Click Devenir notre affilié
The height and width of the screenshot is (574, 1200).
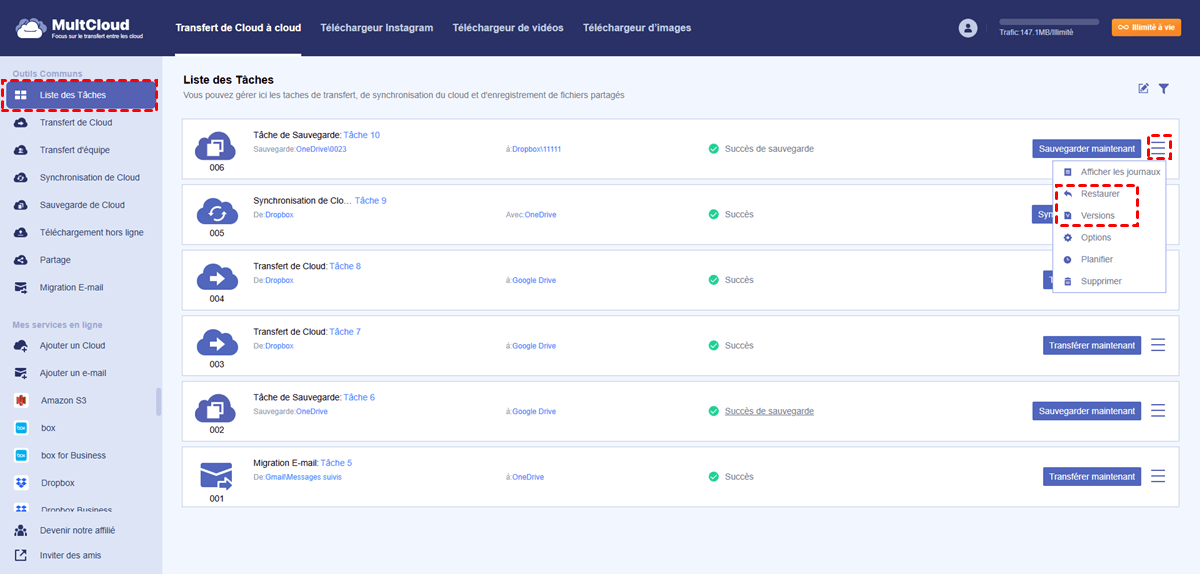pyautogui.click(x=77, y=530)
